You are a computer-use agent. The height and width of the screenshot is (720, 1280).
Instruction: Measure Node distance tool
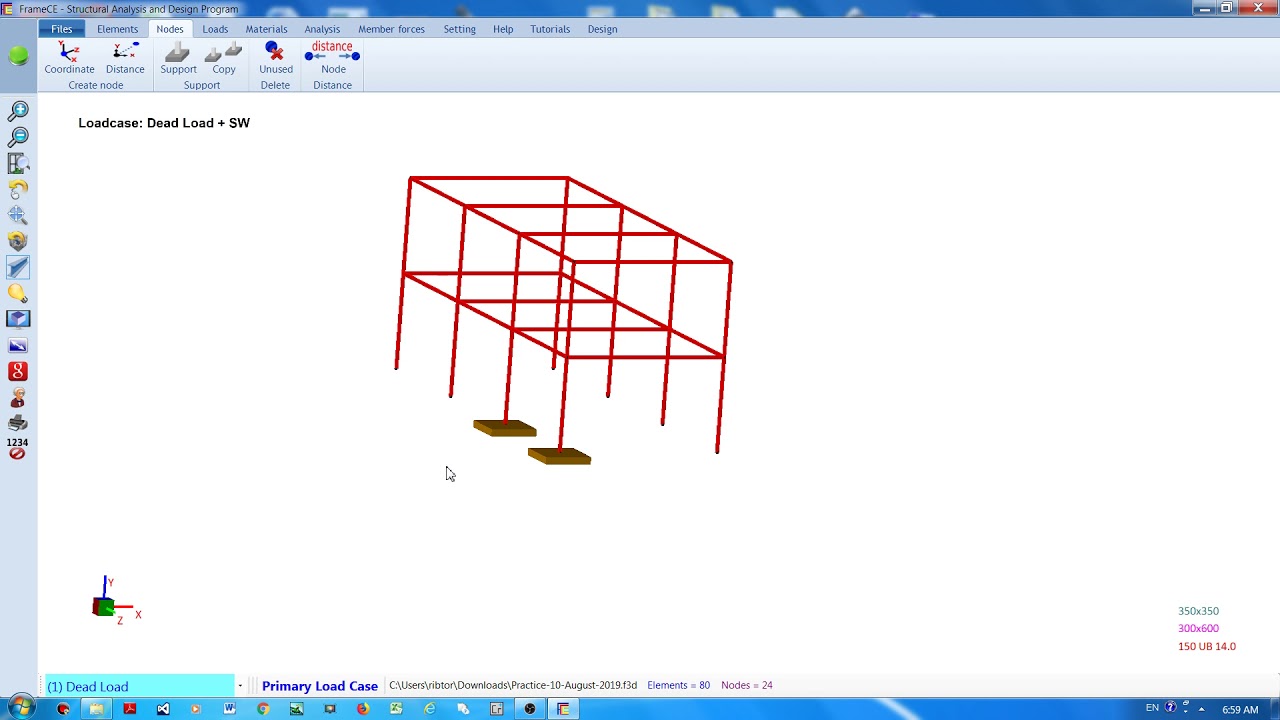[x=333, y=59]
